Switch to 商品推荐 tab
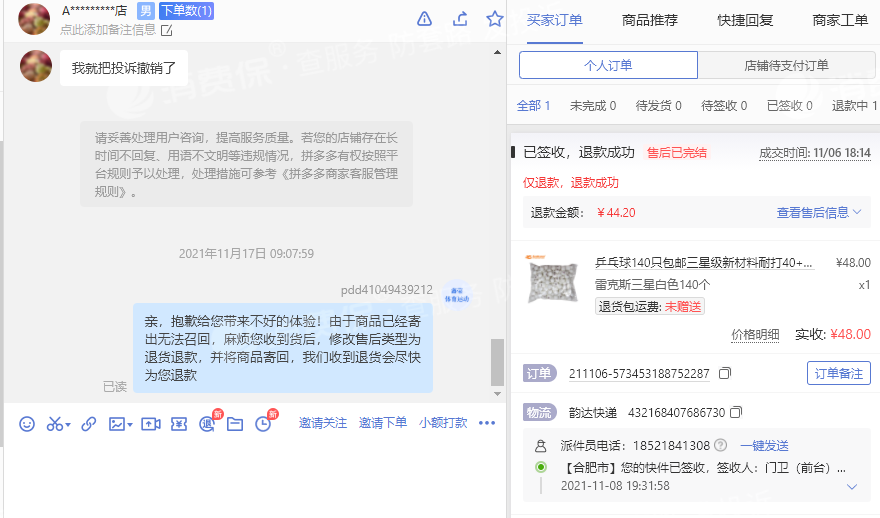Screen dimensions: 880x518 pos(650,20)
